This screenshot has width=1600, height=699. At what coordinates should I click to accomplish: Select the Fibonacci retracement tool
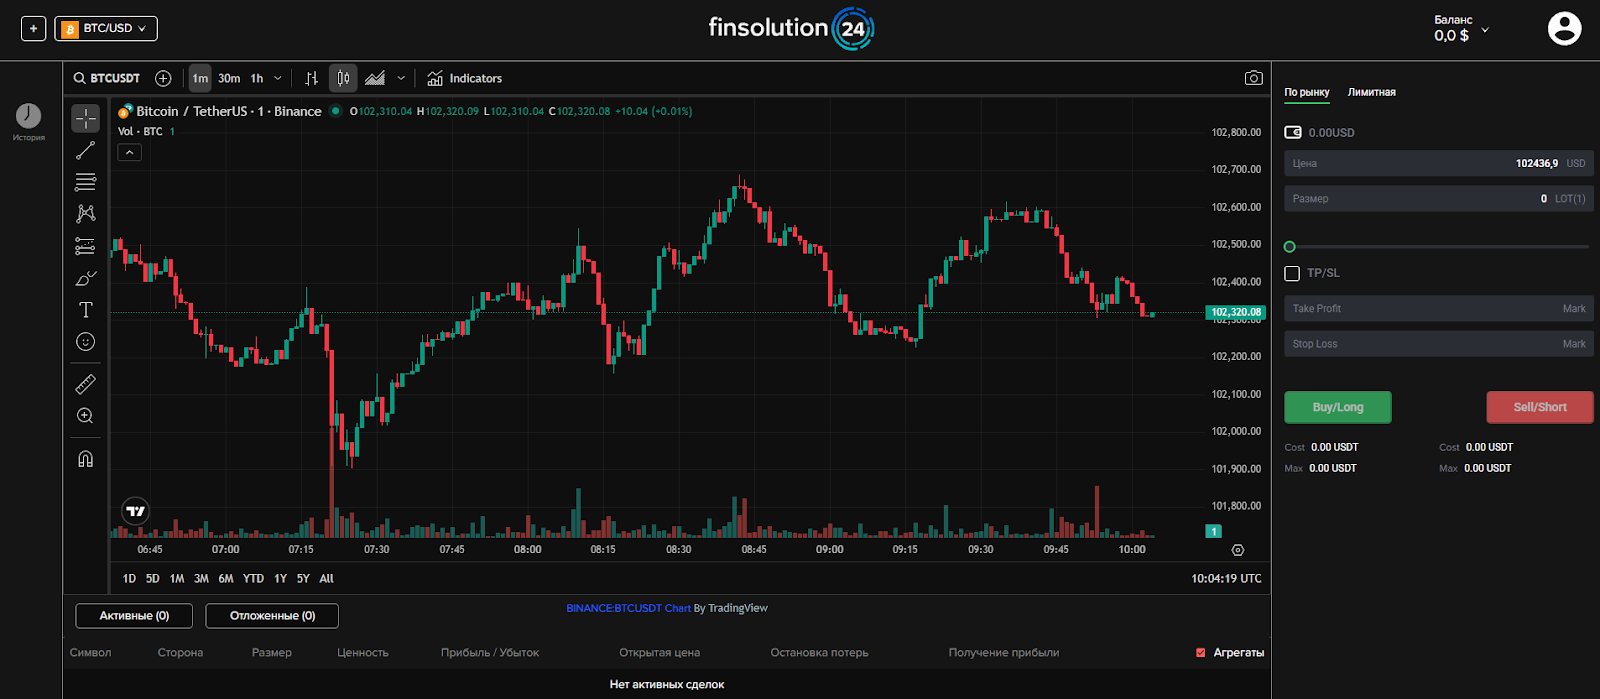pos(86,182)
